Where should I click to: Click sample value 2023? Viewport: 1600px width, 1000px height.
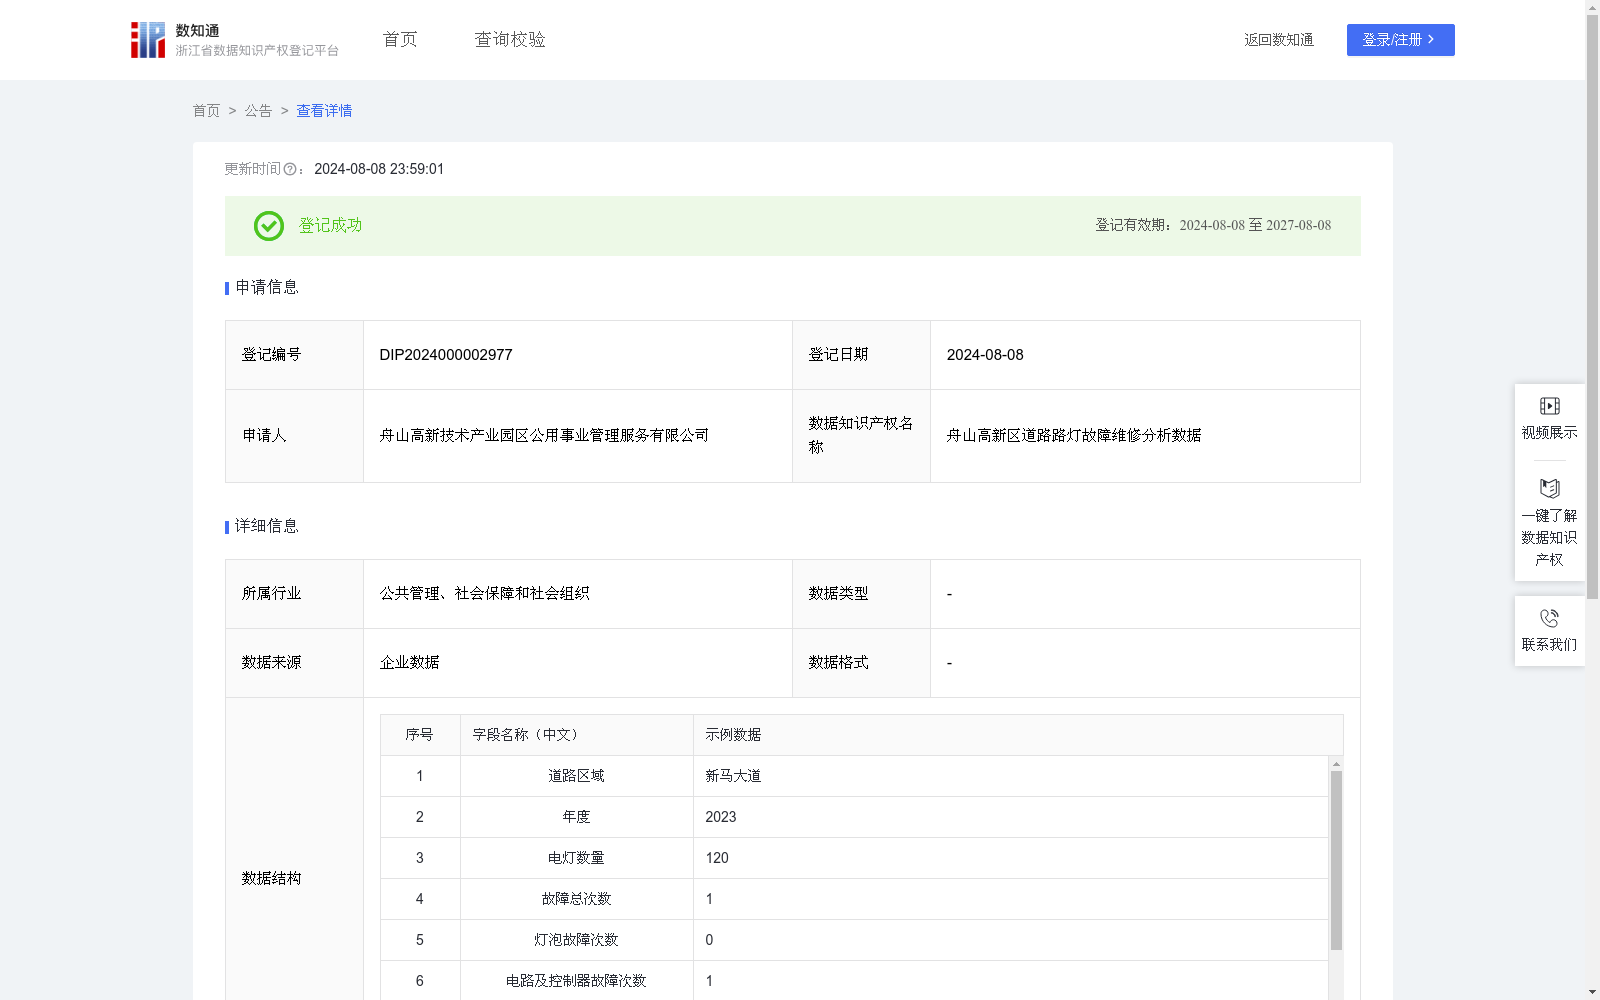pyautogui.click(x=721, y=817)
